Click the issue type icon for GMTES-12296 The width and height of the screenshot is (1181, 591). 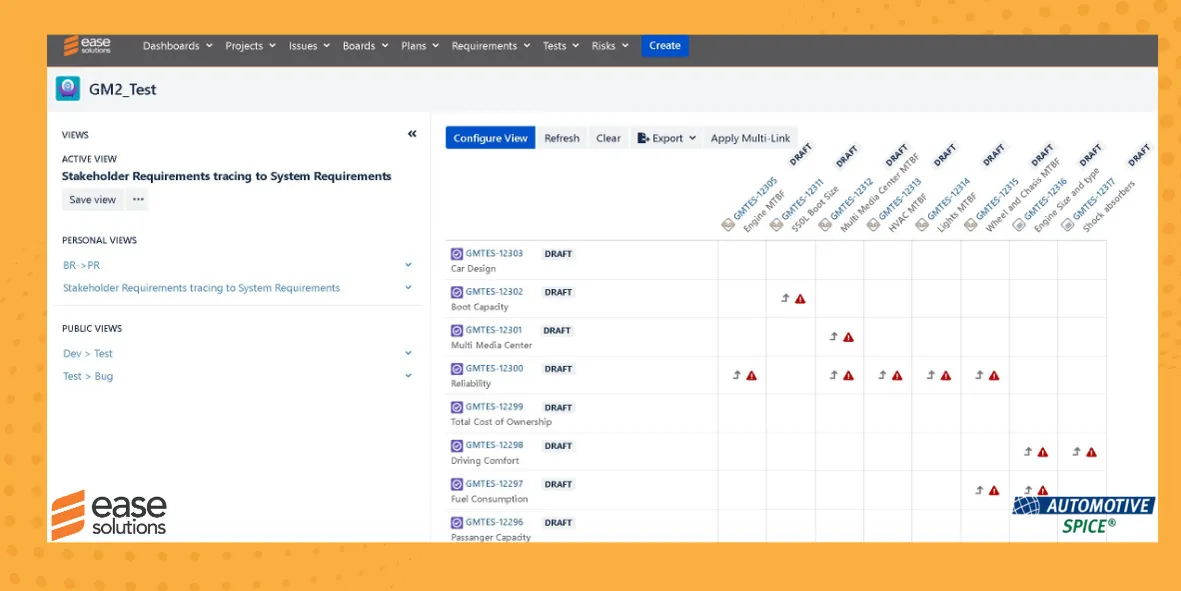[x=456, y=522]
